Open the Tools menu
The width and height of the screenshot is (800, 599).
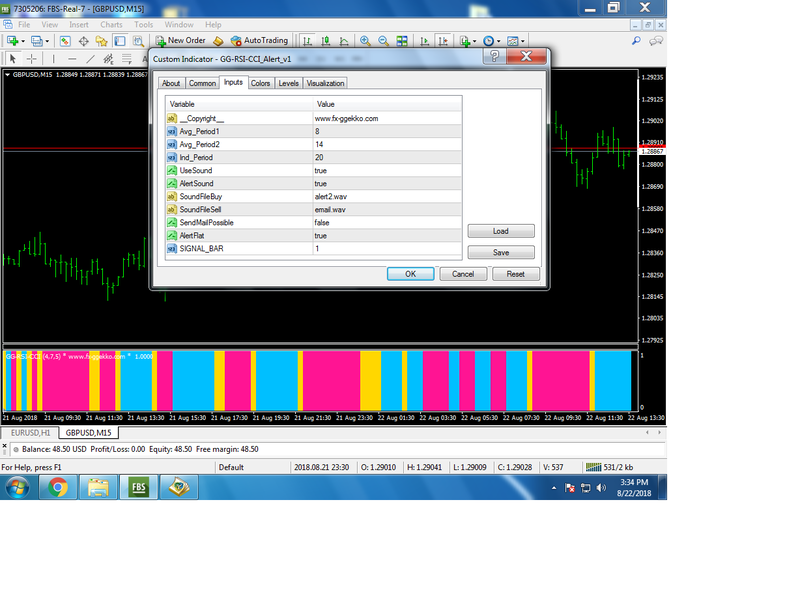pos(143,24)
